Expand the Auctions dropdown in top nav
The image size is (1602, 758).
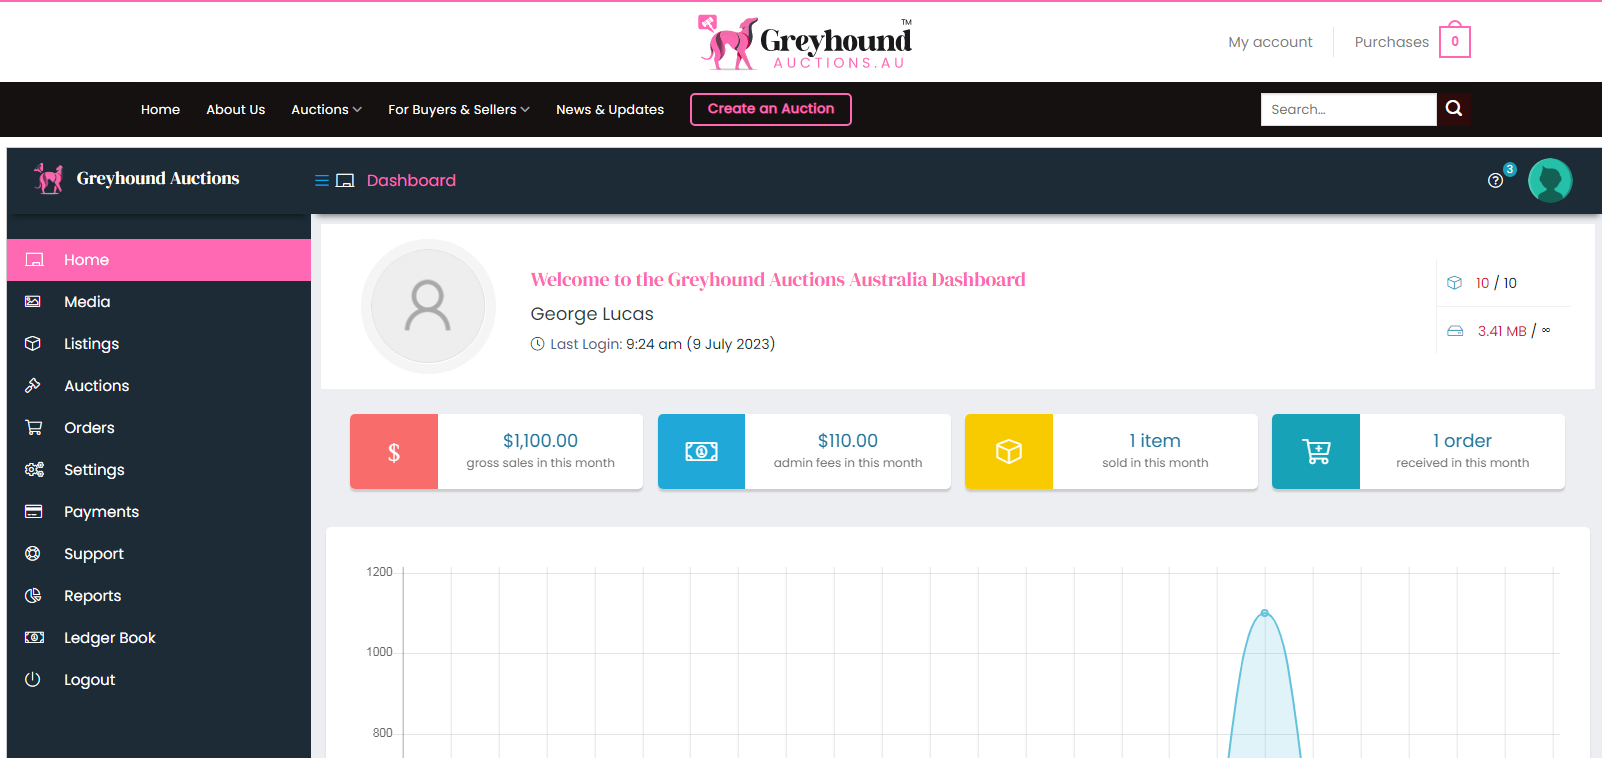tap(326, 110)
